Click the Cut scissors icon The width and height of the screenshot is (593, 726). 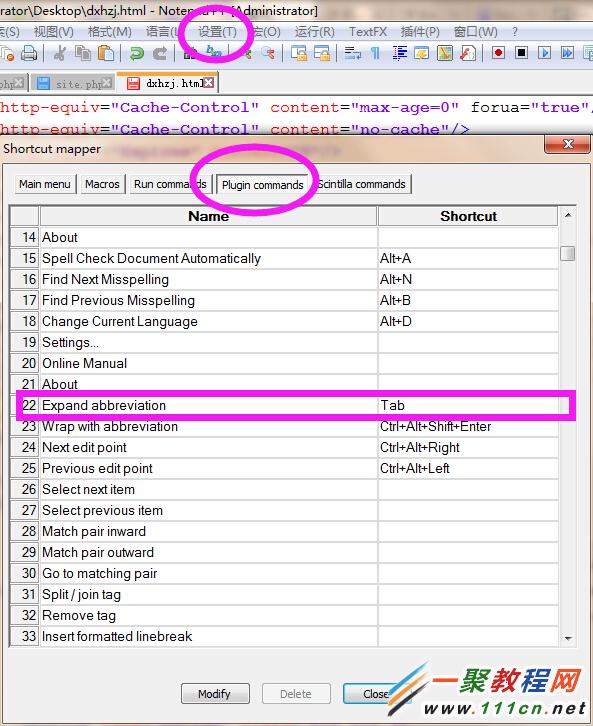click(59, 53)
